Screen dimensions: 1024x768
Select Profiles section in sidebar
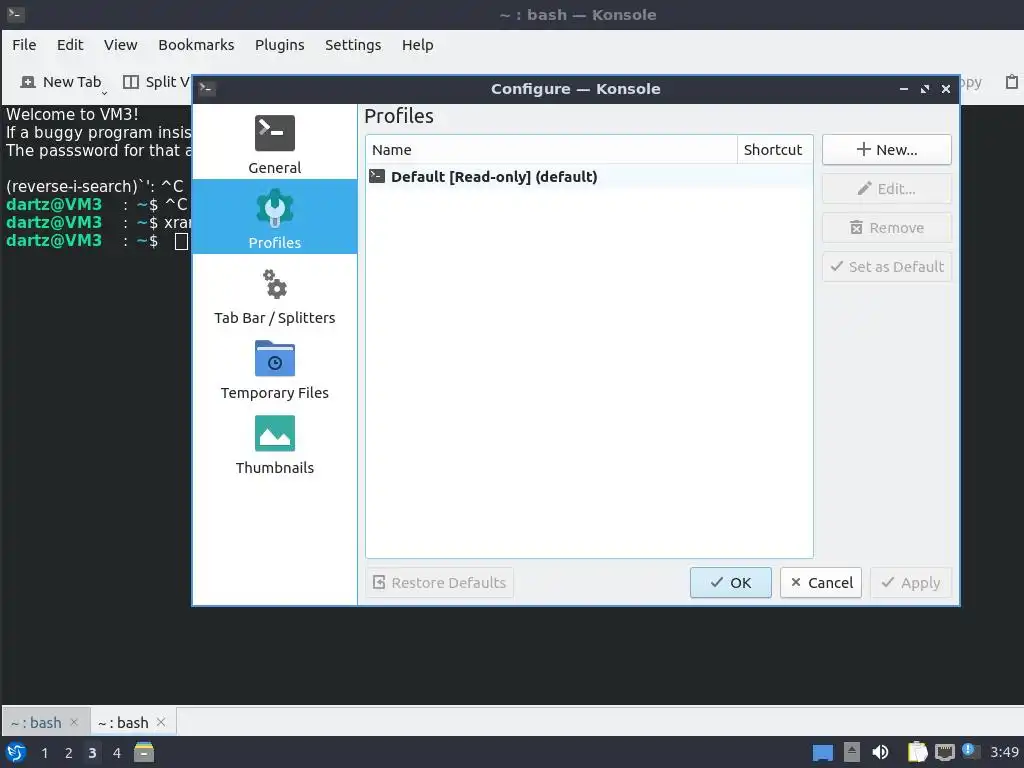tap(274, 217)
